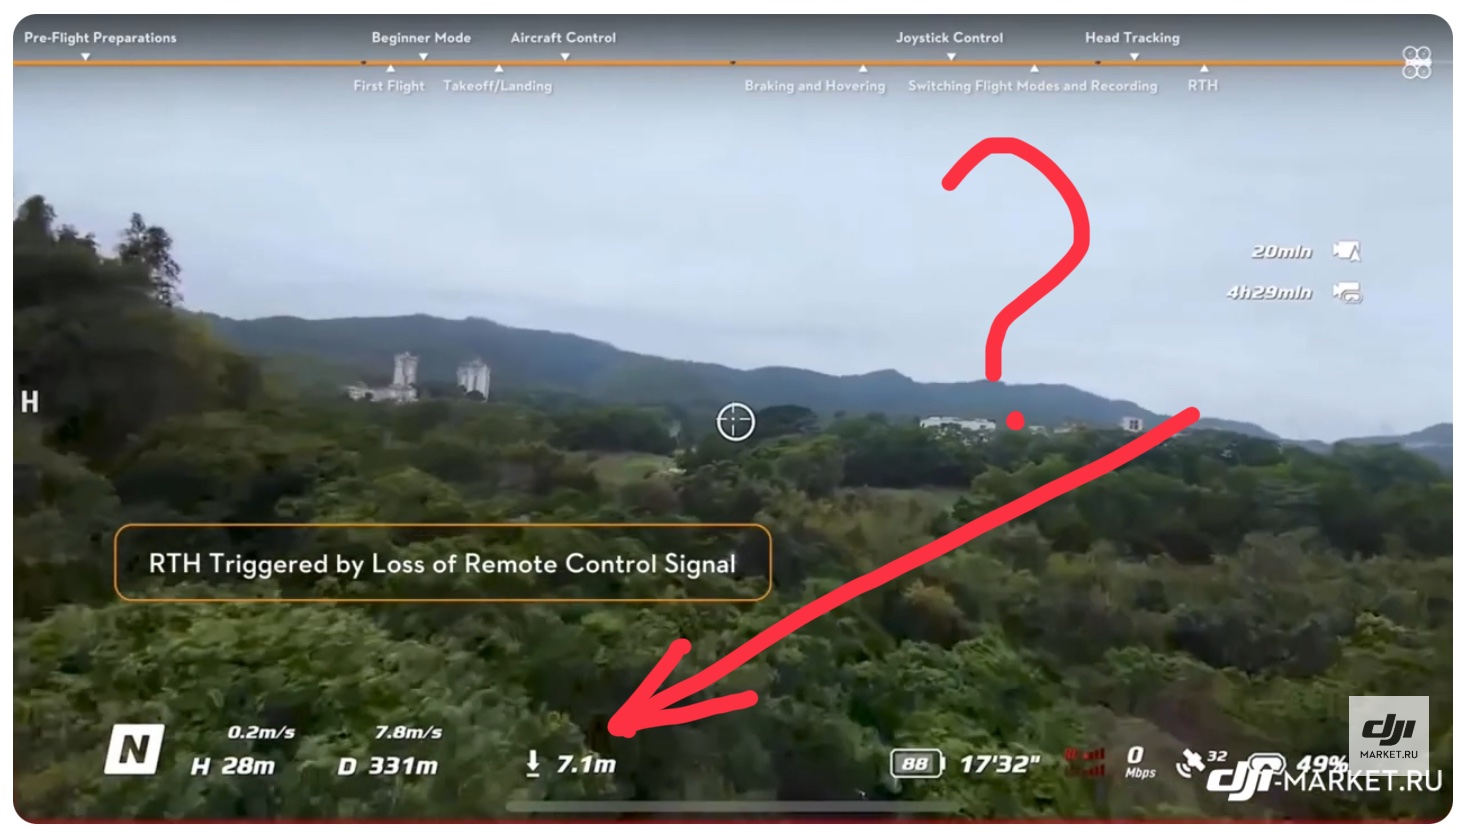Click the camera icon next to 20min
This screenshot has width=1462, height=840.
click(1347, 251)
